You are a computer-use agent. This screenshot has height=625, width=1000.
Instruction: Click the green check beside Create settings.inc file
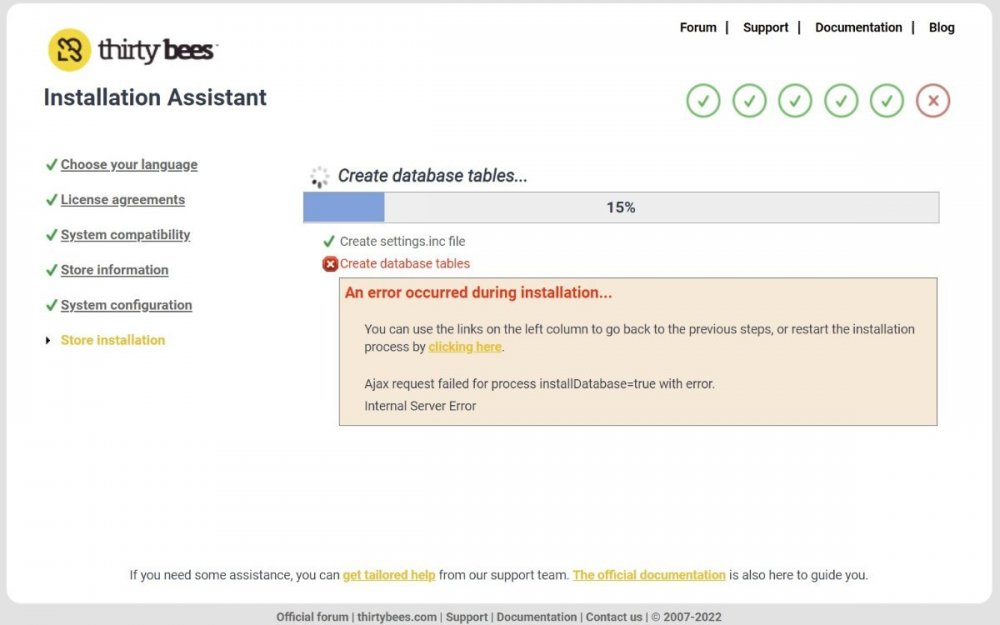(x=329, y=241)
